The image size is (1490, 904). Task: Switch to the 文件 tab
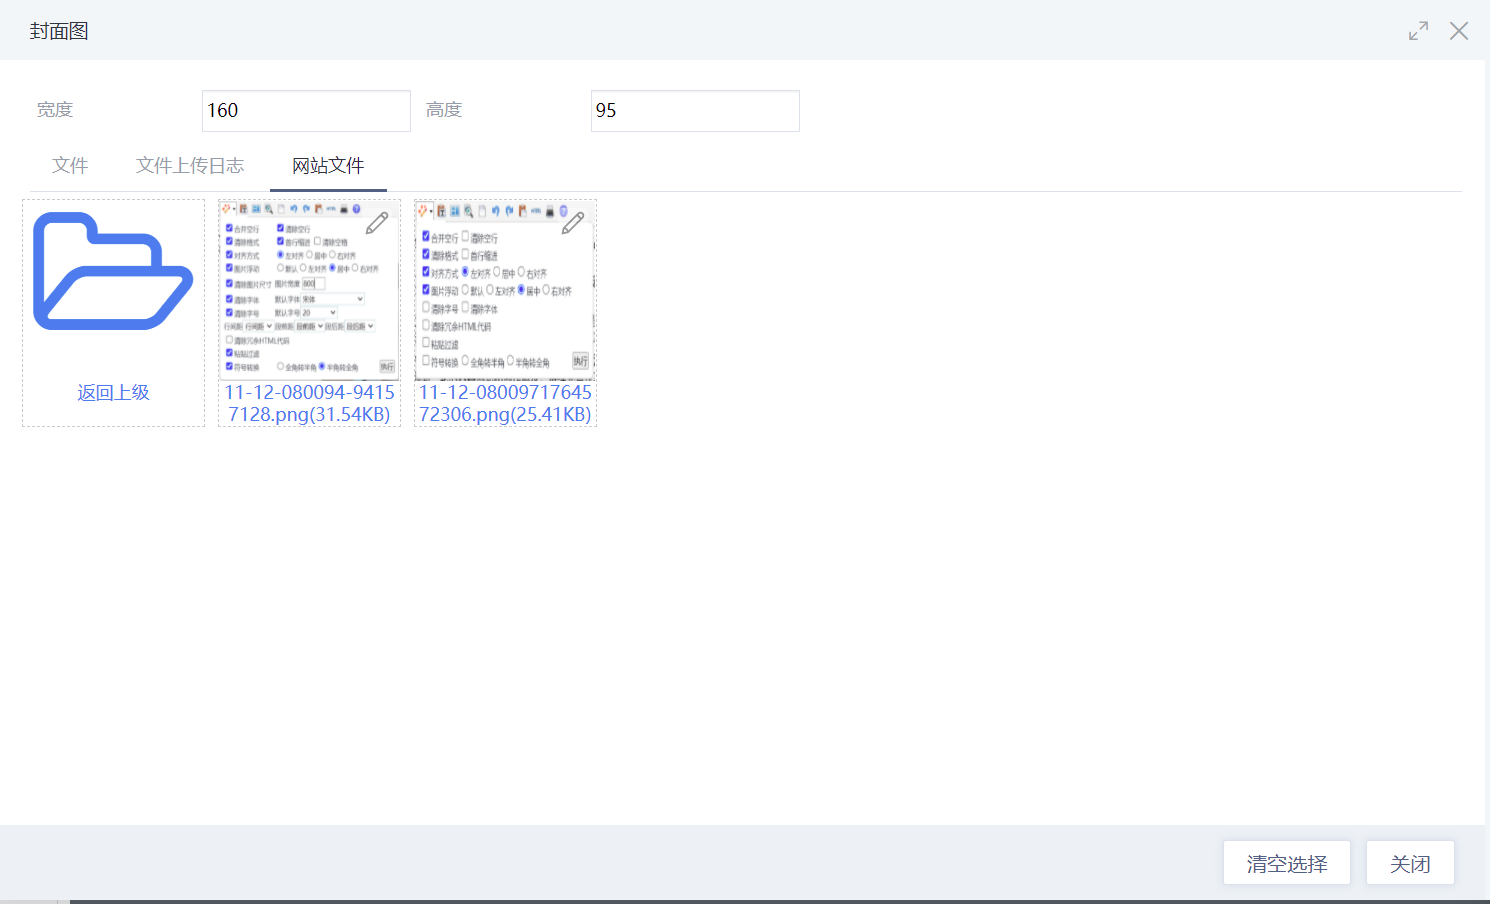click(x=70, y=166)
